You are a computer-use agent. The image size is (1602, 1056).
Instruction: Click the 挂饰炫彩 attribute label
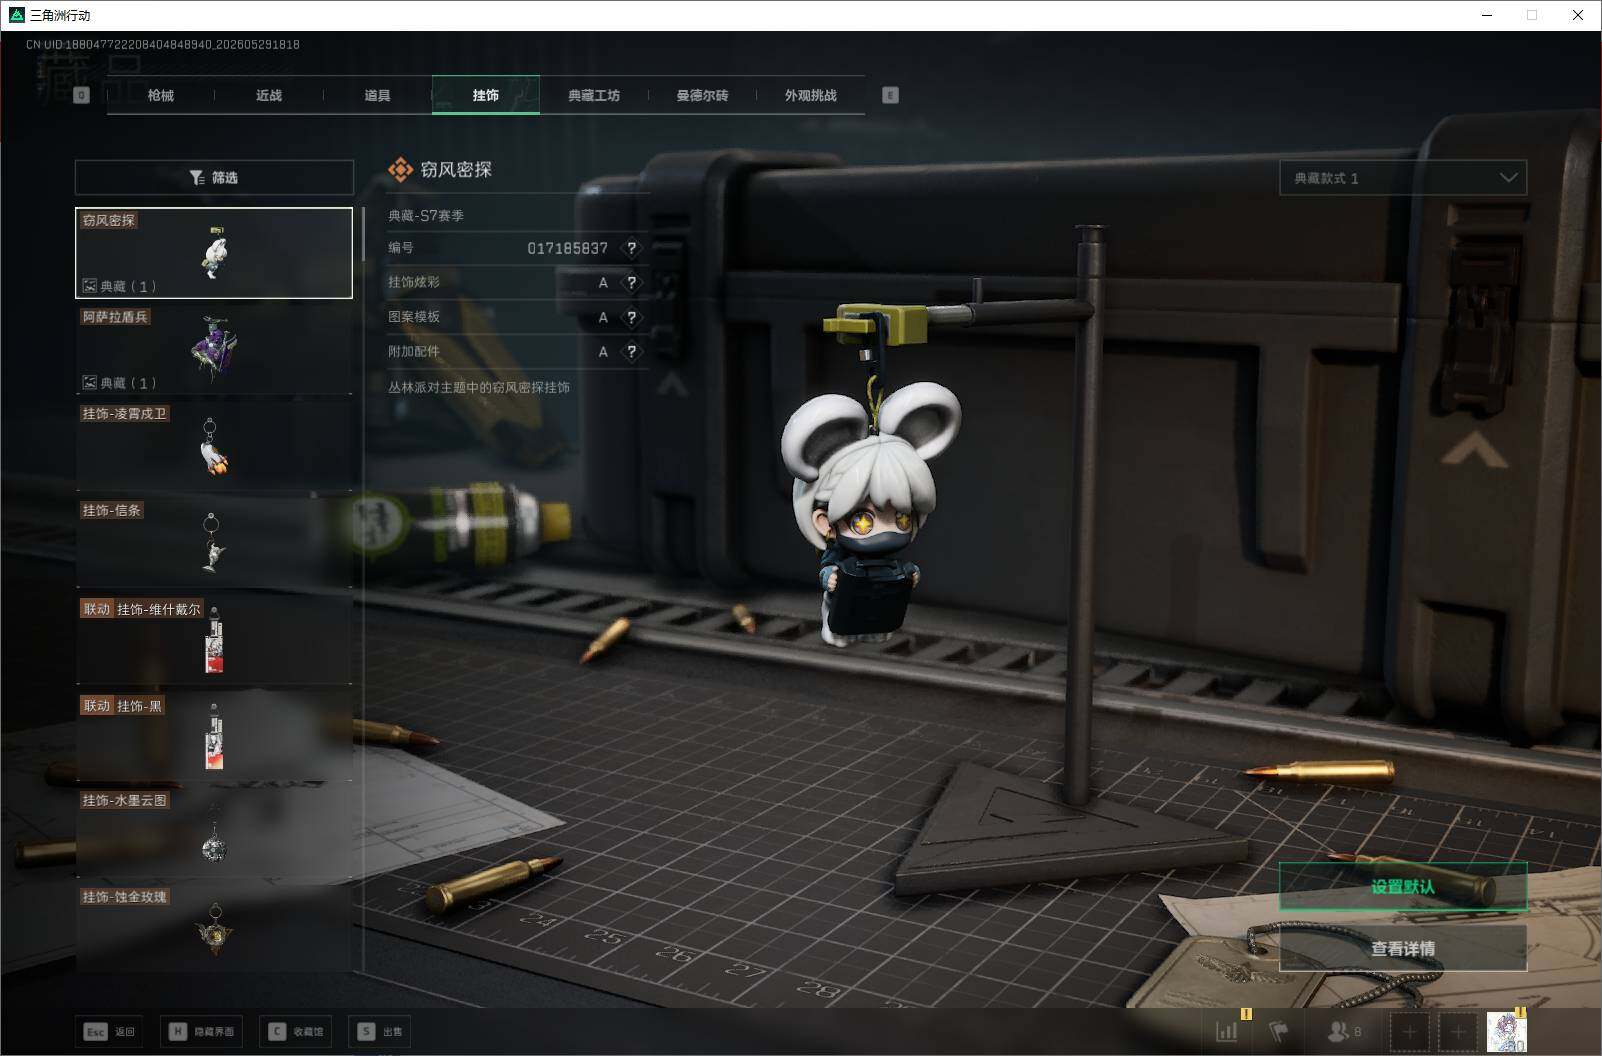tap(414, 282)
